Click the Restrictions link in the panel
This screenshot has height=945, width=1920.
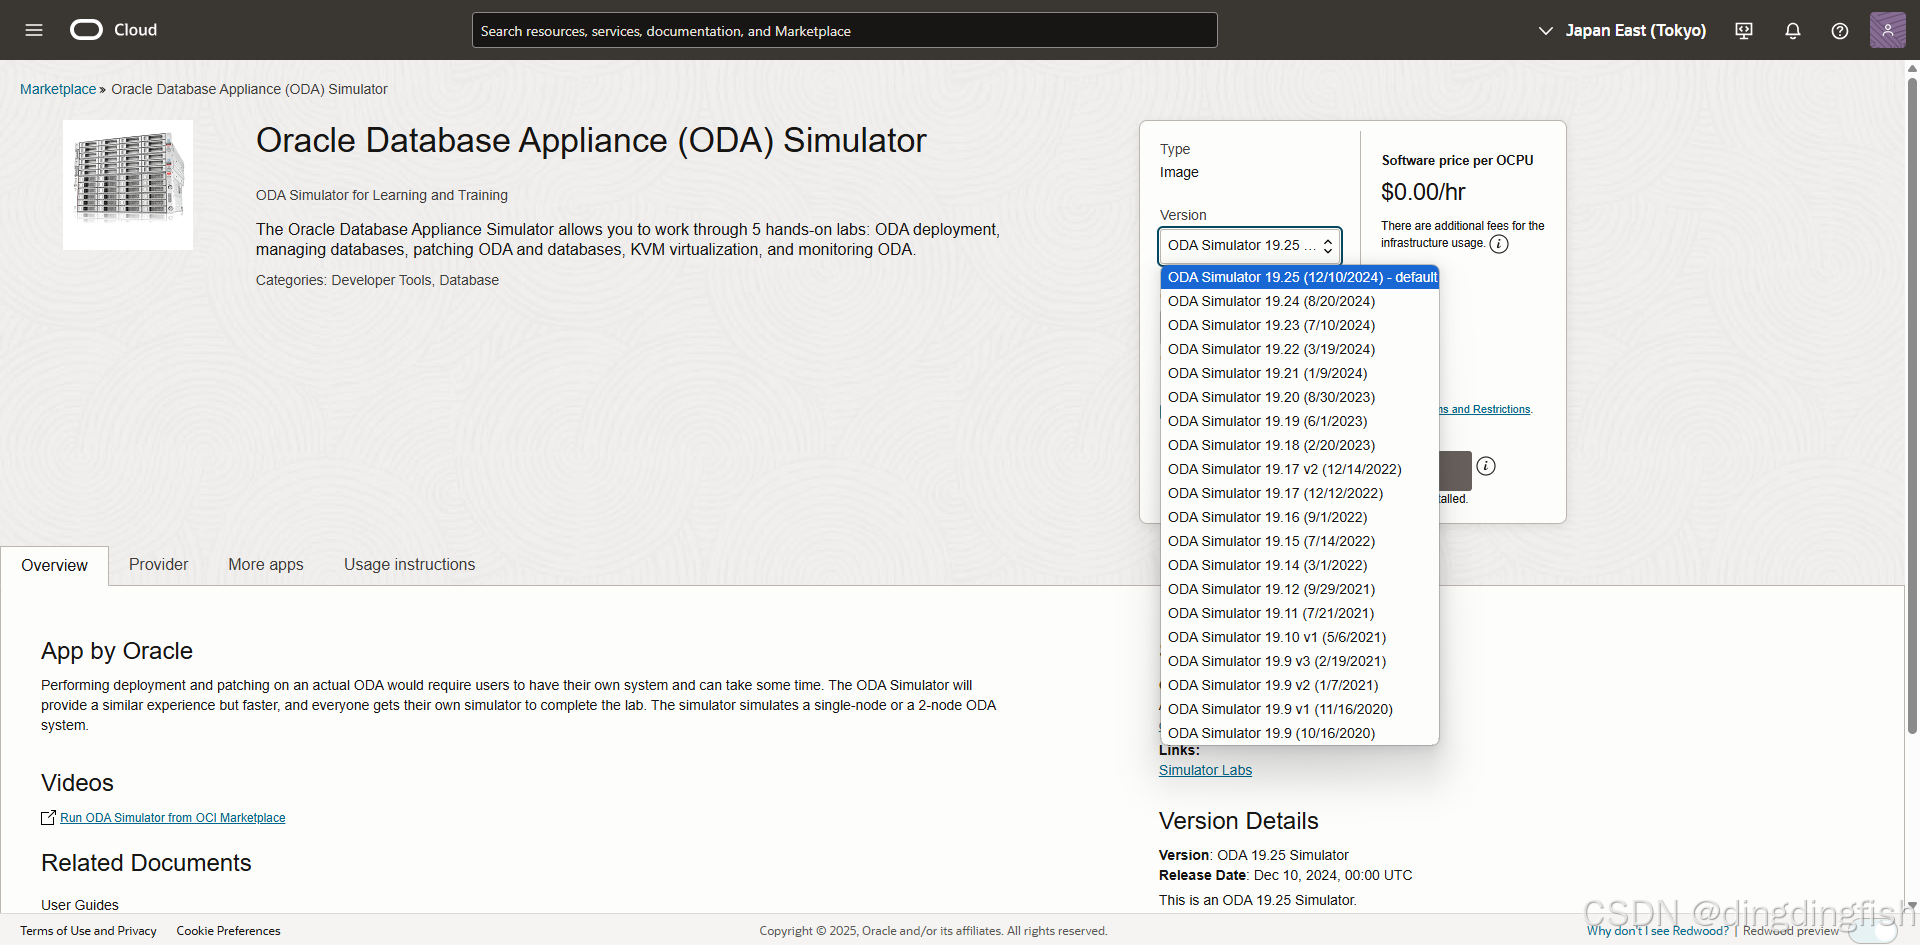(1485, 410)
